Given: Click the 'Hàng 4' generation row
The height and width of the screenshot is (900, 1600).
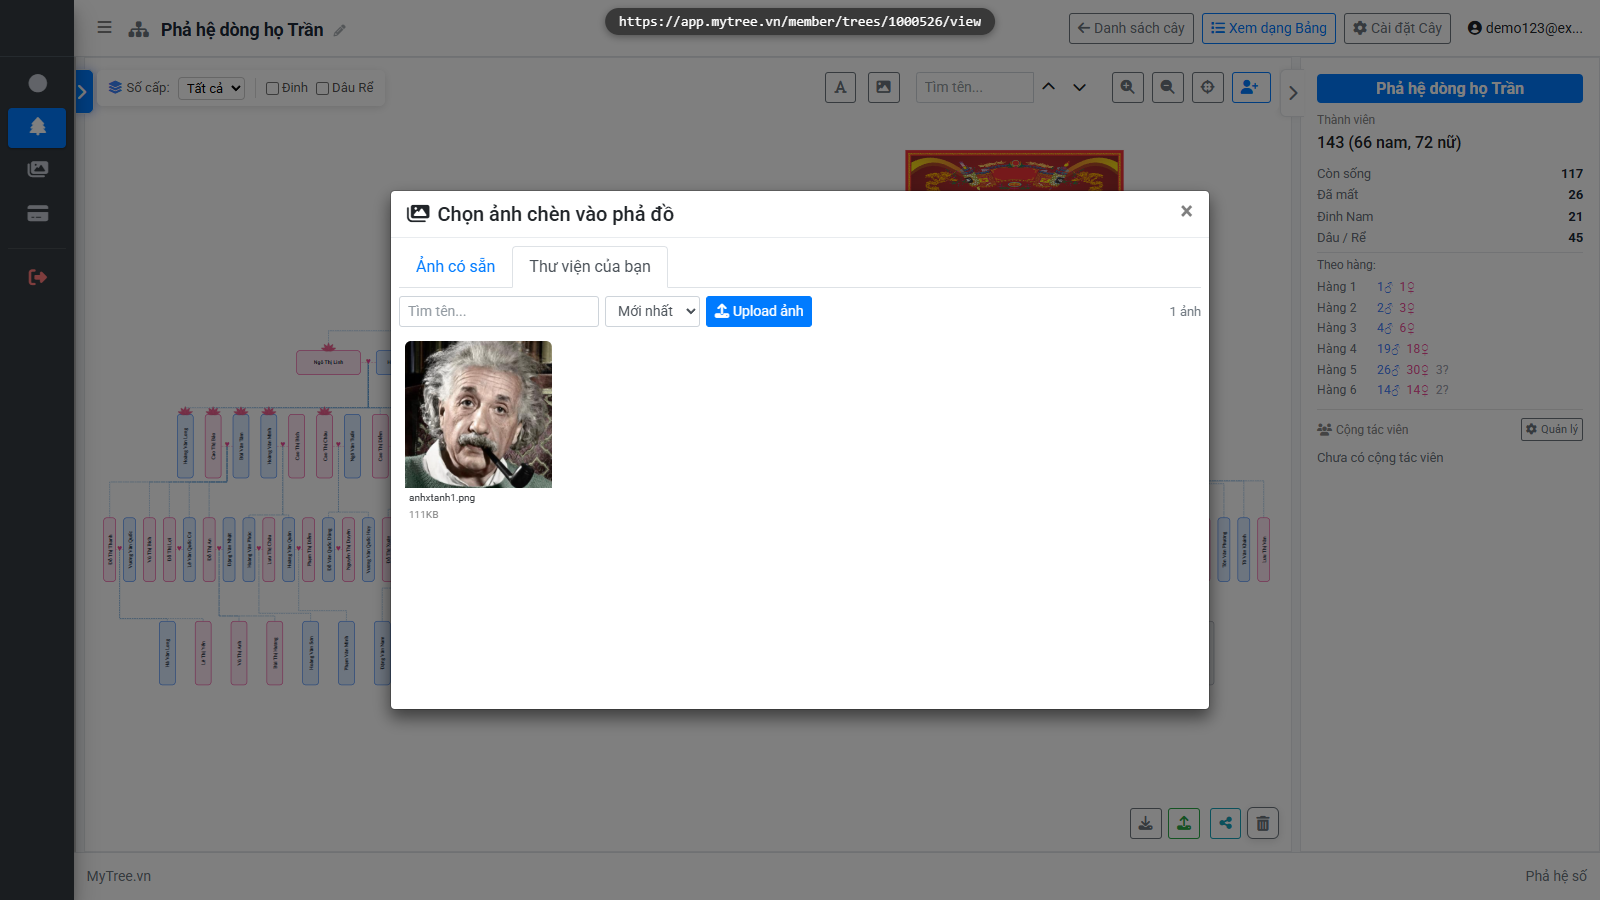Looking at the screenshot, I should click(1450, 349).
